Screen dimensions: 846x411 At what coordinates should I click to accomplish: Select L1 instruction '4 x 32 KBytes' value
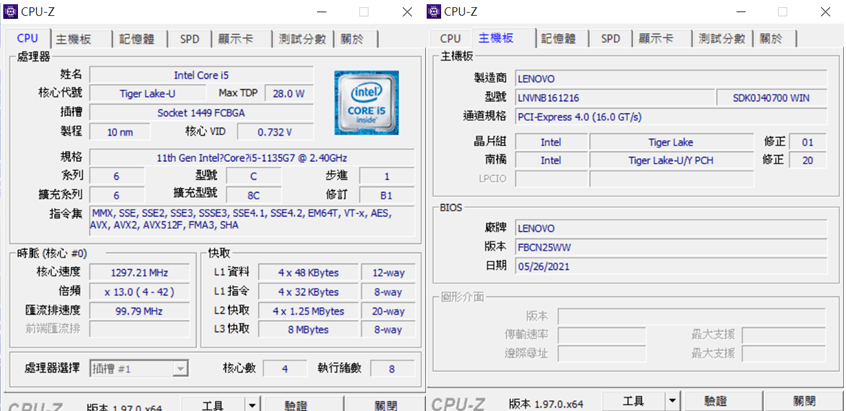coord(308,292)
